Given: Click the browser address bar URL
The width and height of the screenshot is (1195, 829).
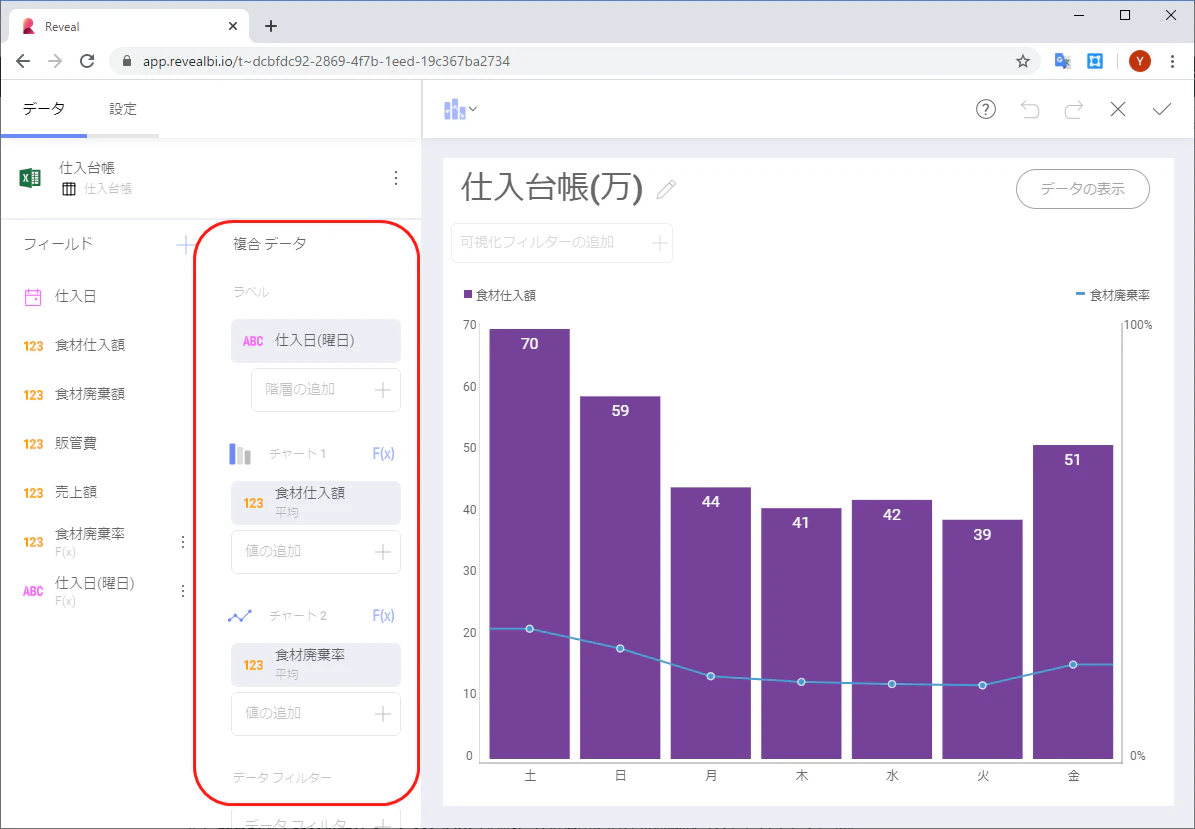Looking at the screenshot, I should [x=326, y=61].
